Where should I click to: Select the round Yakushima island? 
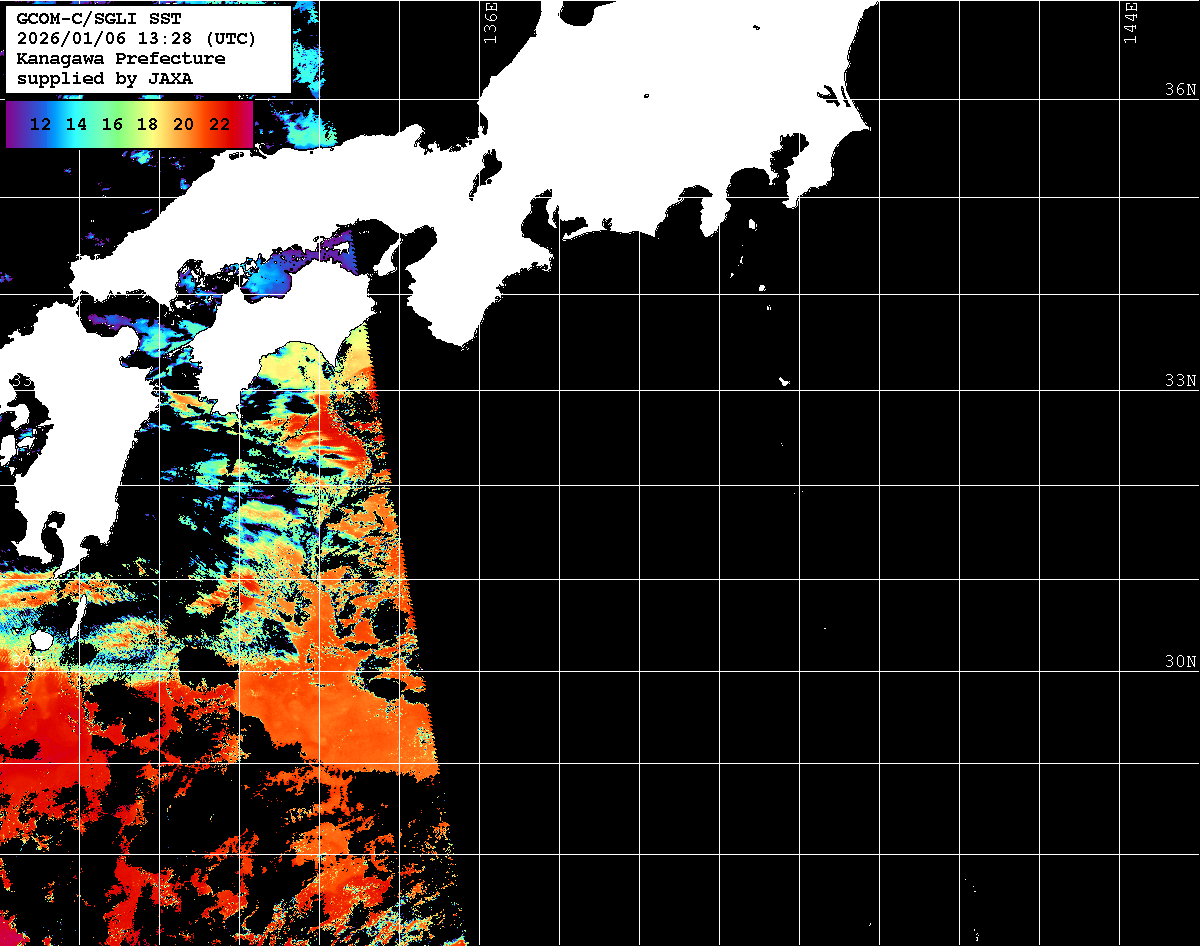click(x=41, y=639)
